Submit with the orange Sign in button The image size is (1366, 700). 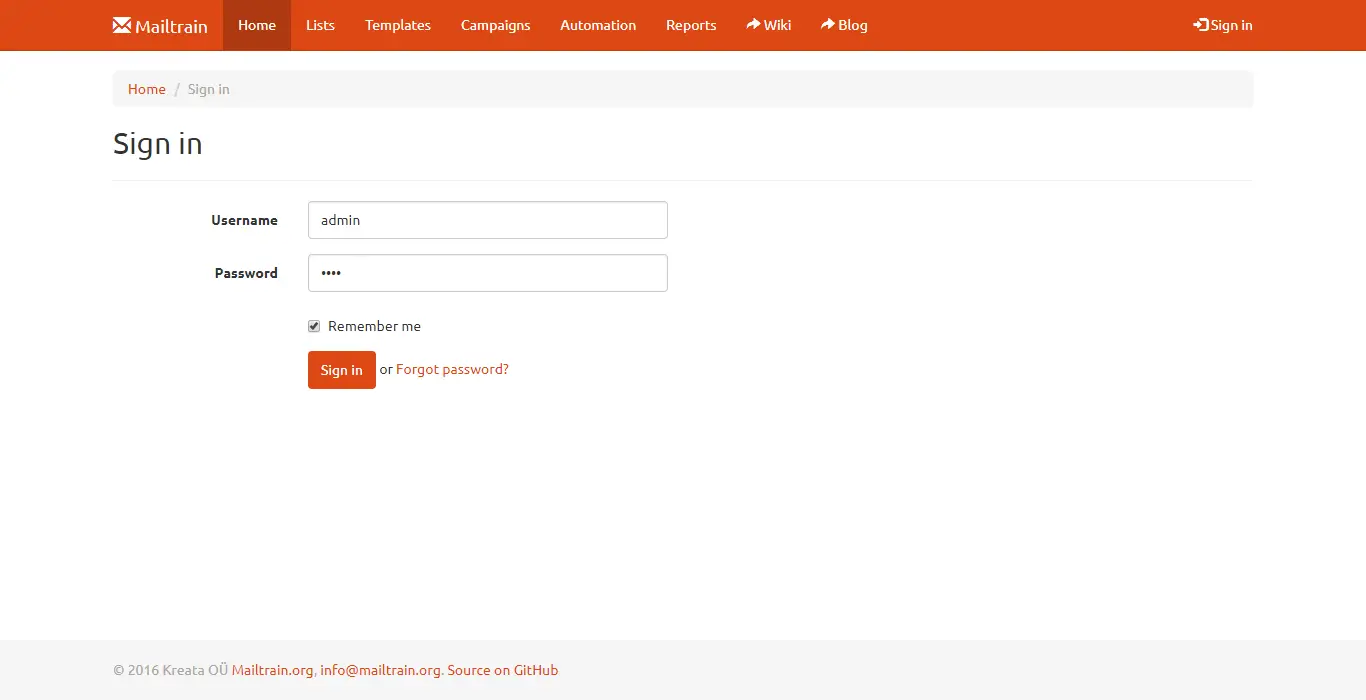click(x=342, y=370)
